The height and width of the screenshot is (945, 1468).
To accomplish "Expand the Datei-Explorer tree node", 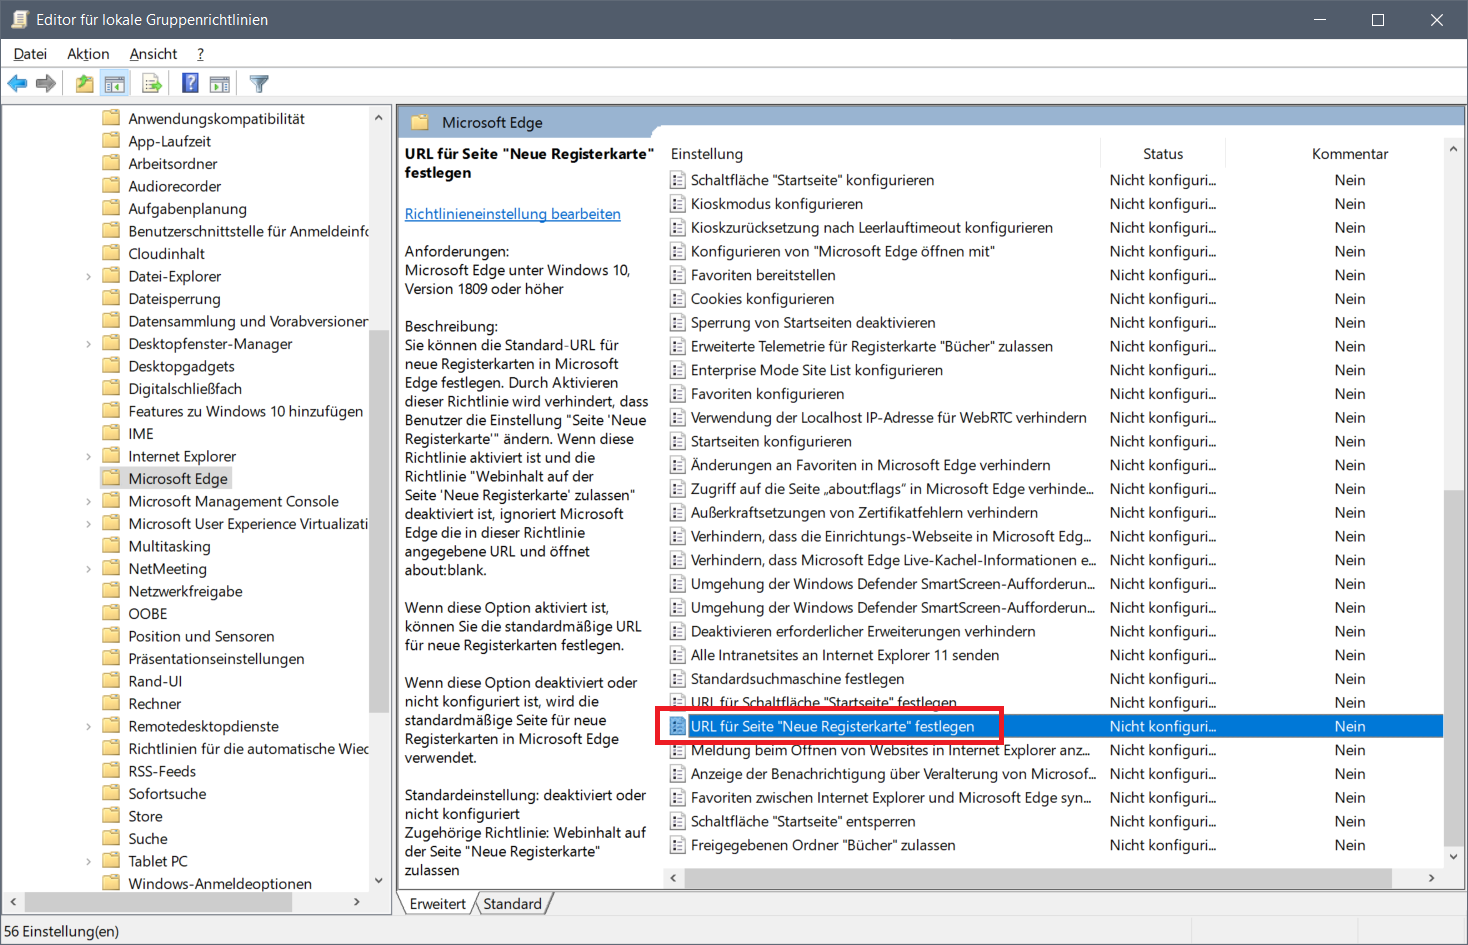I will (88, 276).
